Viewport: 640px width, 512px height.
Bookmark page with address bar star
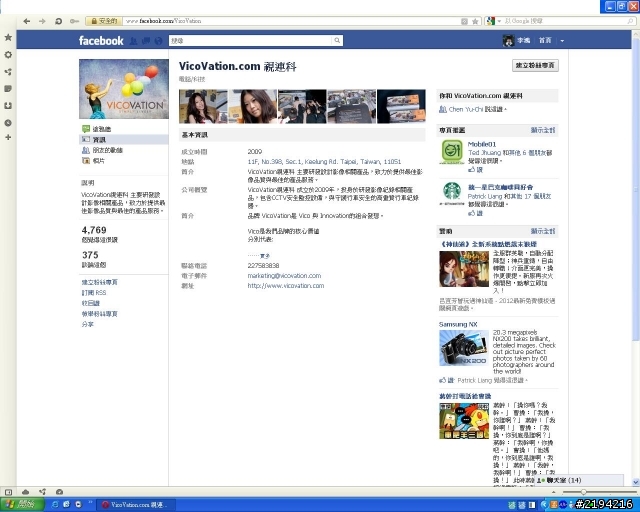click(x=475, y=21)
